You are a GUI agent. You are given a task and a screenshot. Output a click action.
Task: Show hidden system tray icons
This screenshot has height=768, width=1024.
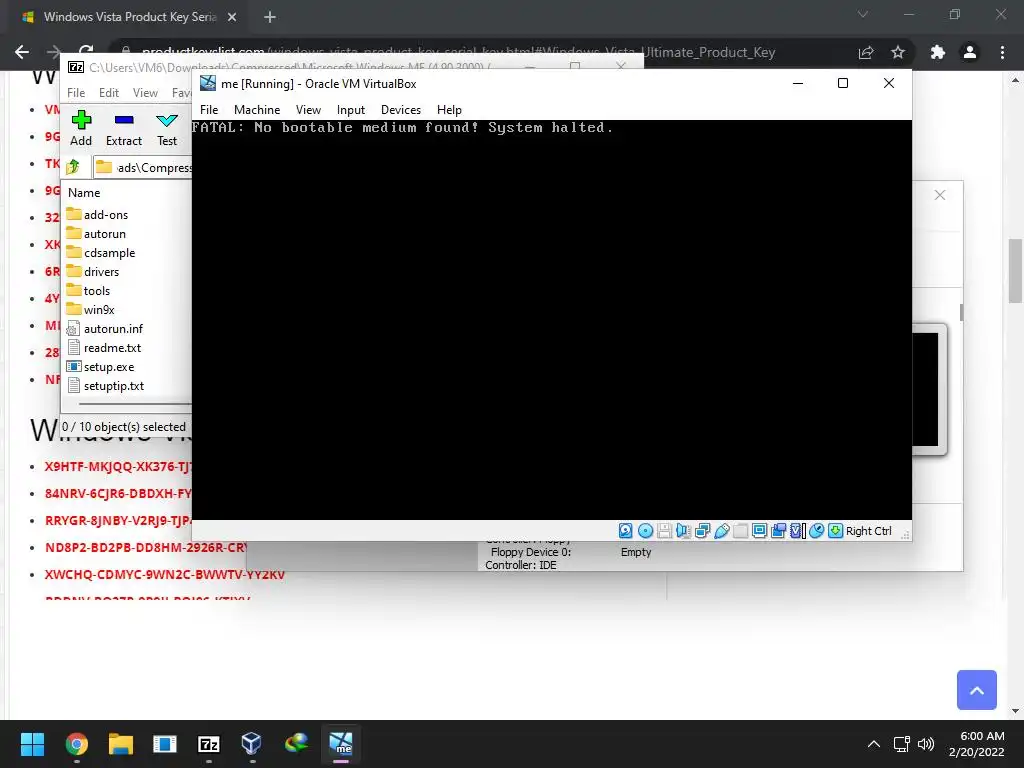tap(873, 744)
